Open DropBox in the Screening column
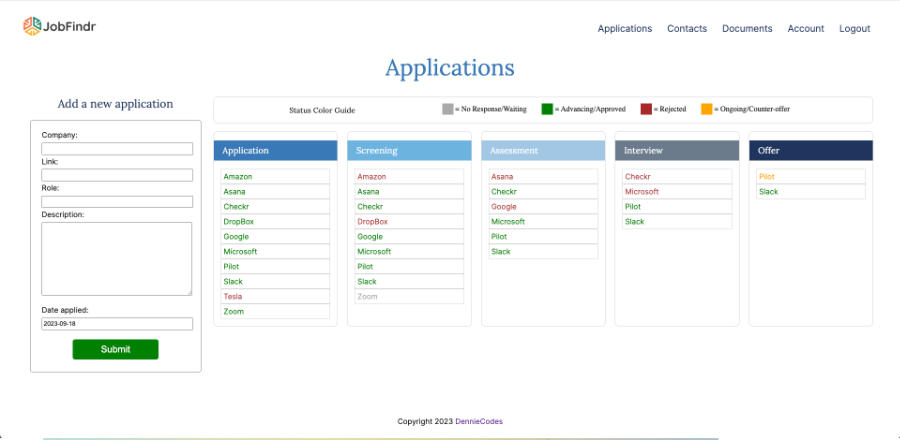Viewport: 900px width, 440px height. pos(409,221)
